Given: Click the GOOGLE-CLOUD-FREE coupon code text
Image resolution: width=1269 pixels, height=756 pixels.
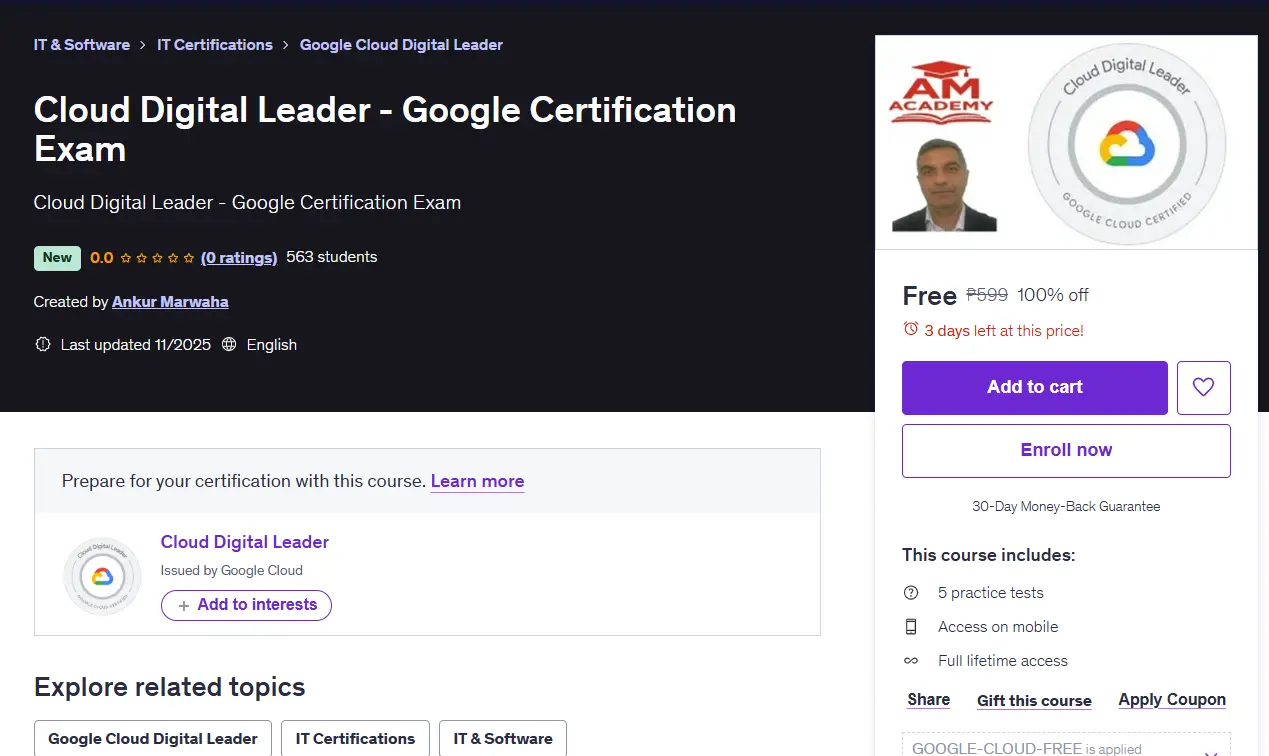Looking at the screenshot, I should [x=997, y=748].
